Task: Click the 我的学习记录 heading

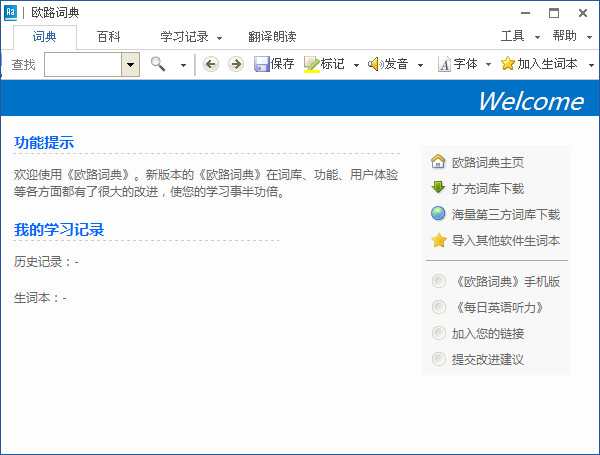Action: [x=59, y=230]
